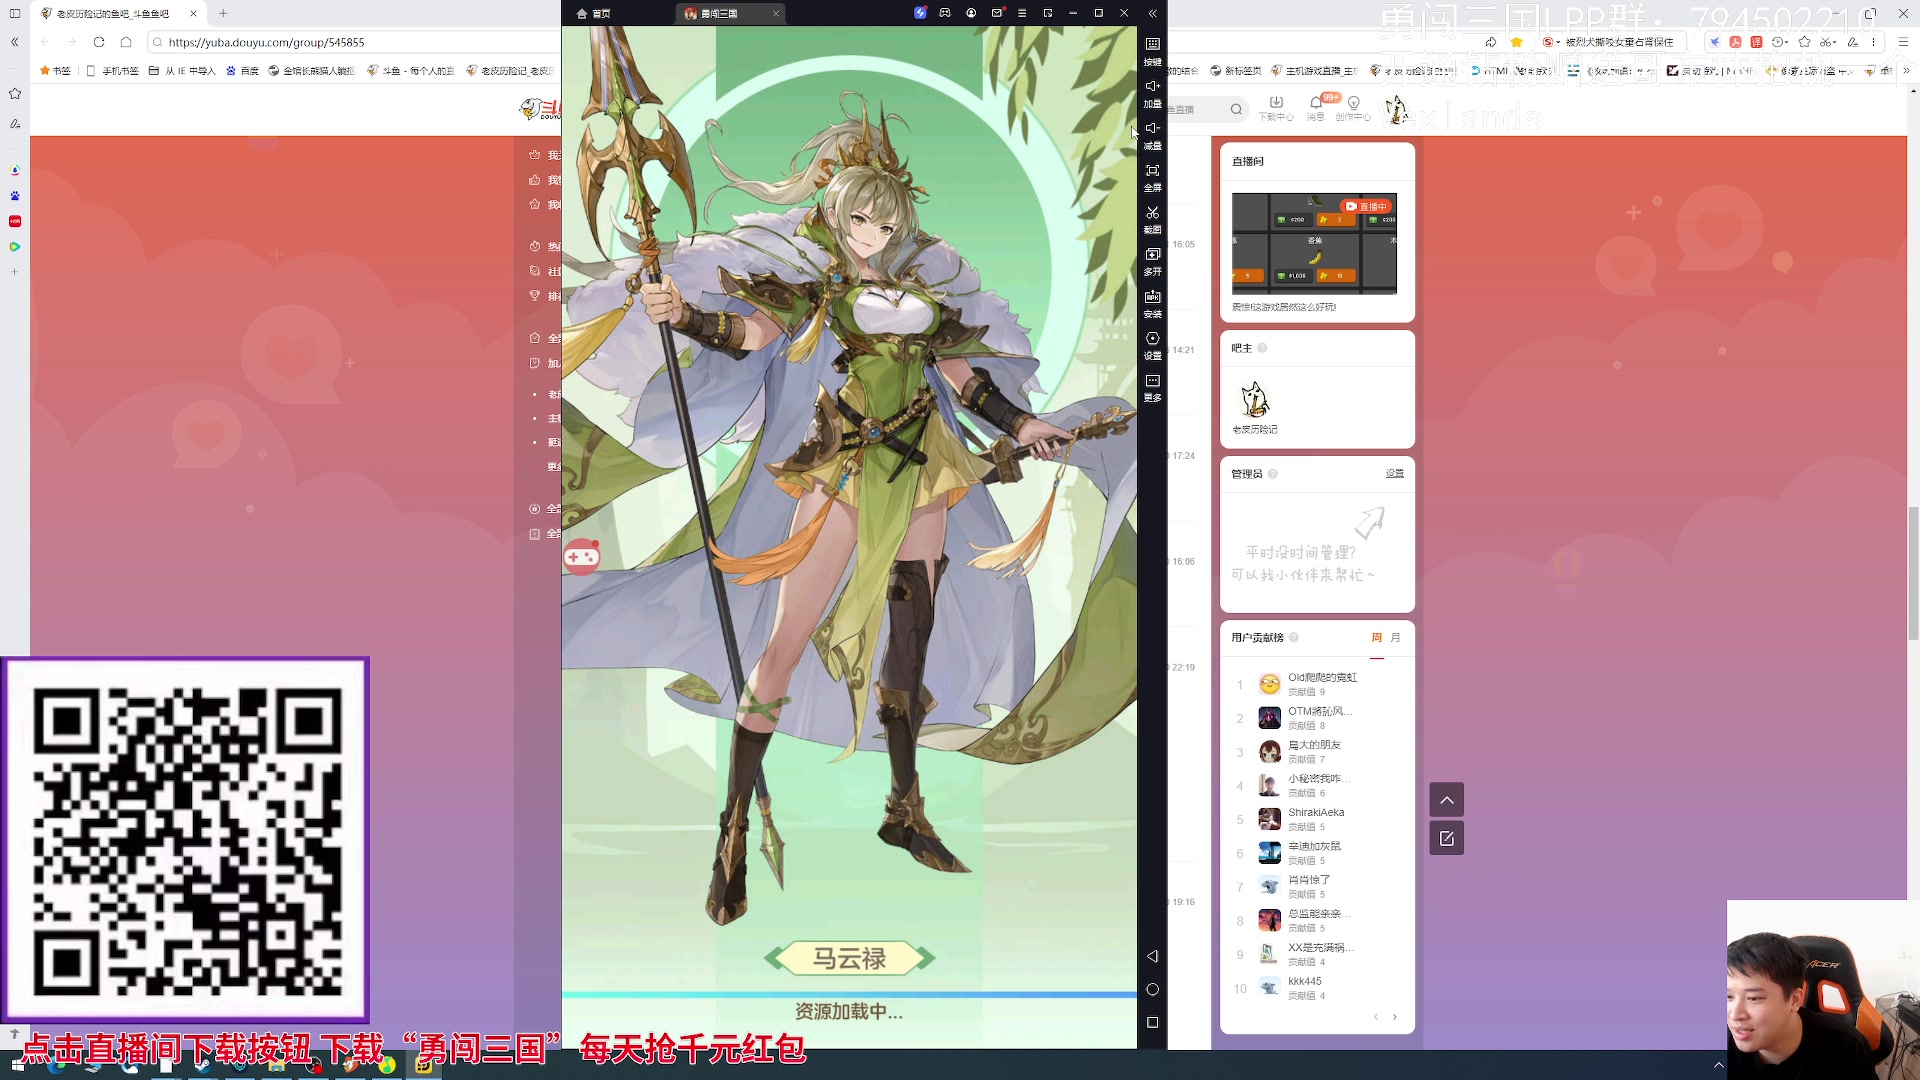Open emulator mail messages icon
This screenshot has height=1080, width=1920.
click(997, 13)
